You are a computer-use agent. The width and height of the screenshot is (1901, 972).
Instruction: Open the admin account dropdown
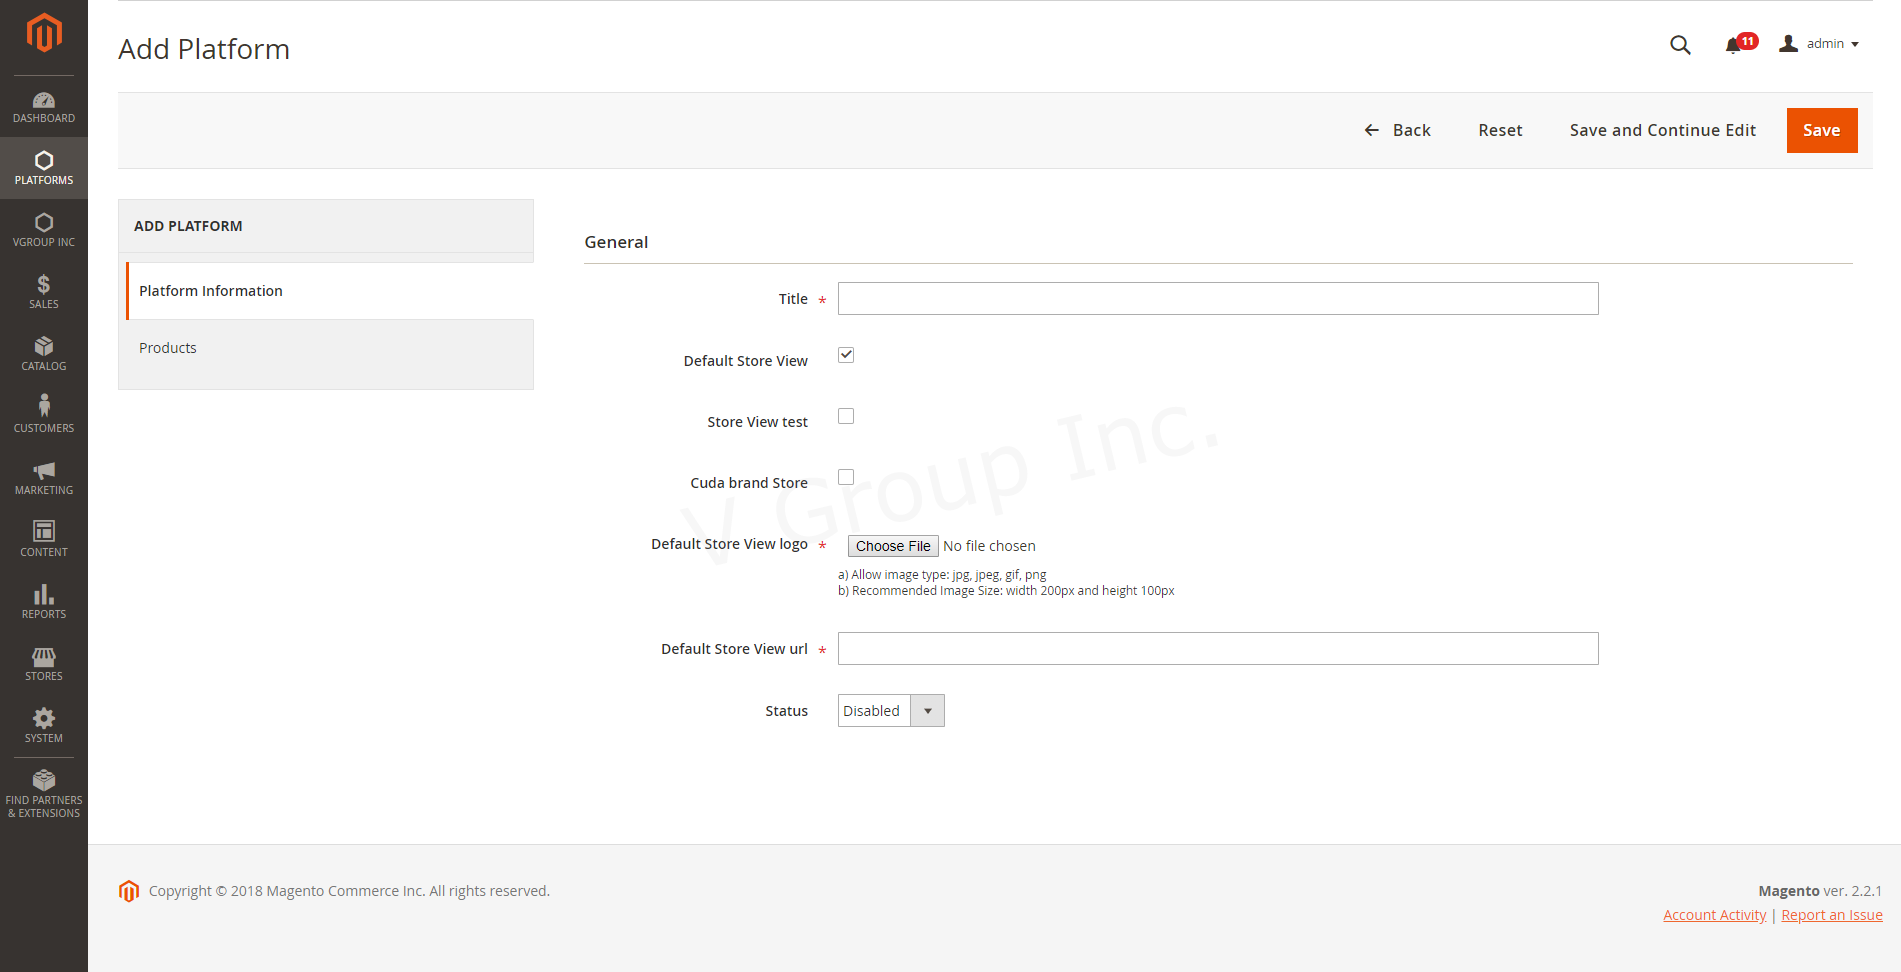pyautogui.click(x=1819, y=44)
